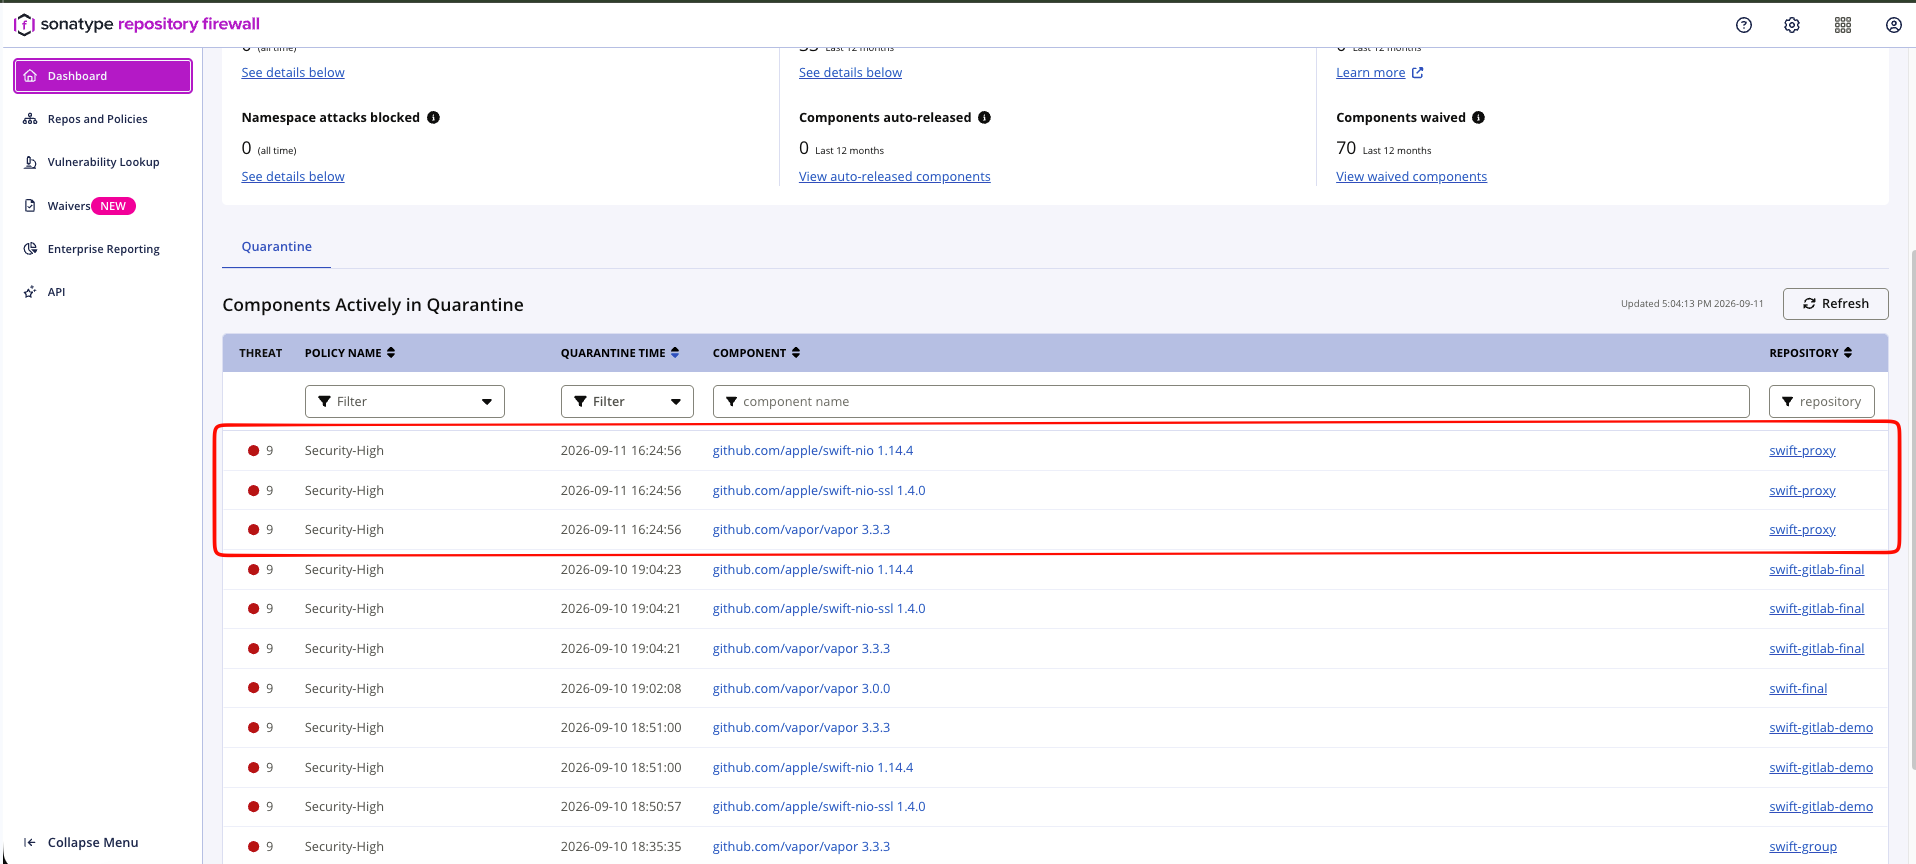Screen dimensions: 1916x864
Task: Sort by Policy Name column arrows
Action: coord(391,353)
